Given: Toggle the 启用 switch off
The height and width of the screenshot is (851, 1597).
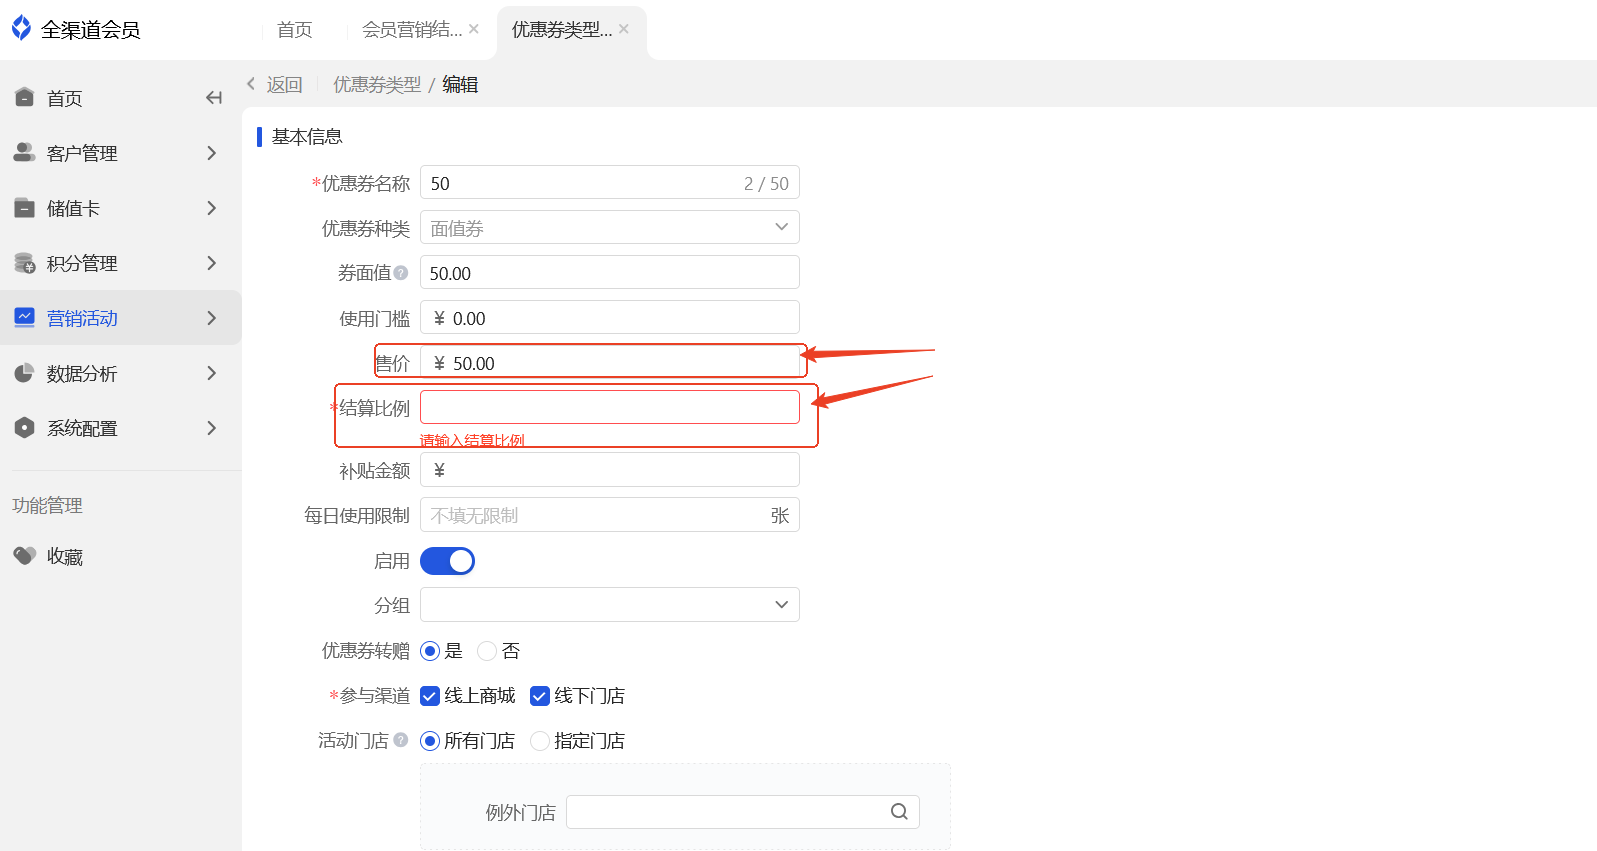Looking at the screenshot, I should [x=447, y=561].
